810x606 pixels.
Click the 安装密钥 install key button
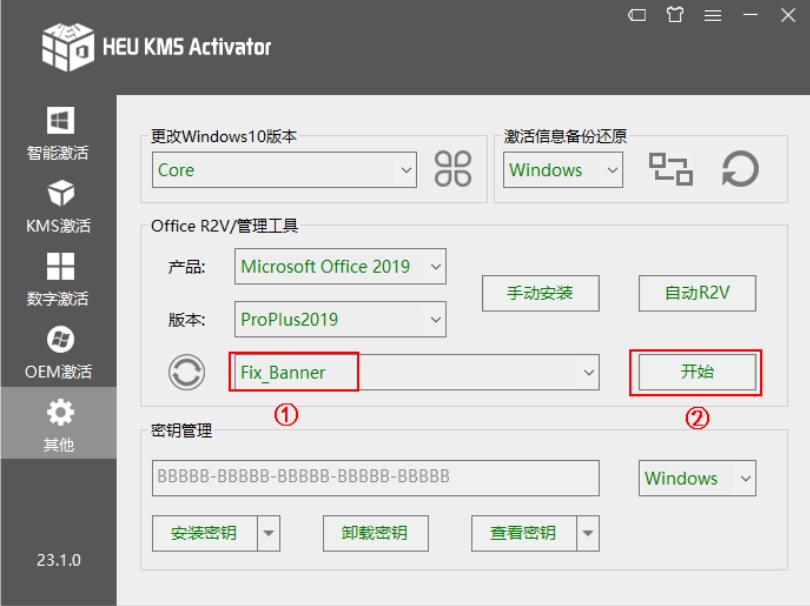[x=205, y=533]
